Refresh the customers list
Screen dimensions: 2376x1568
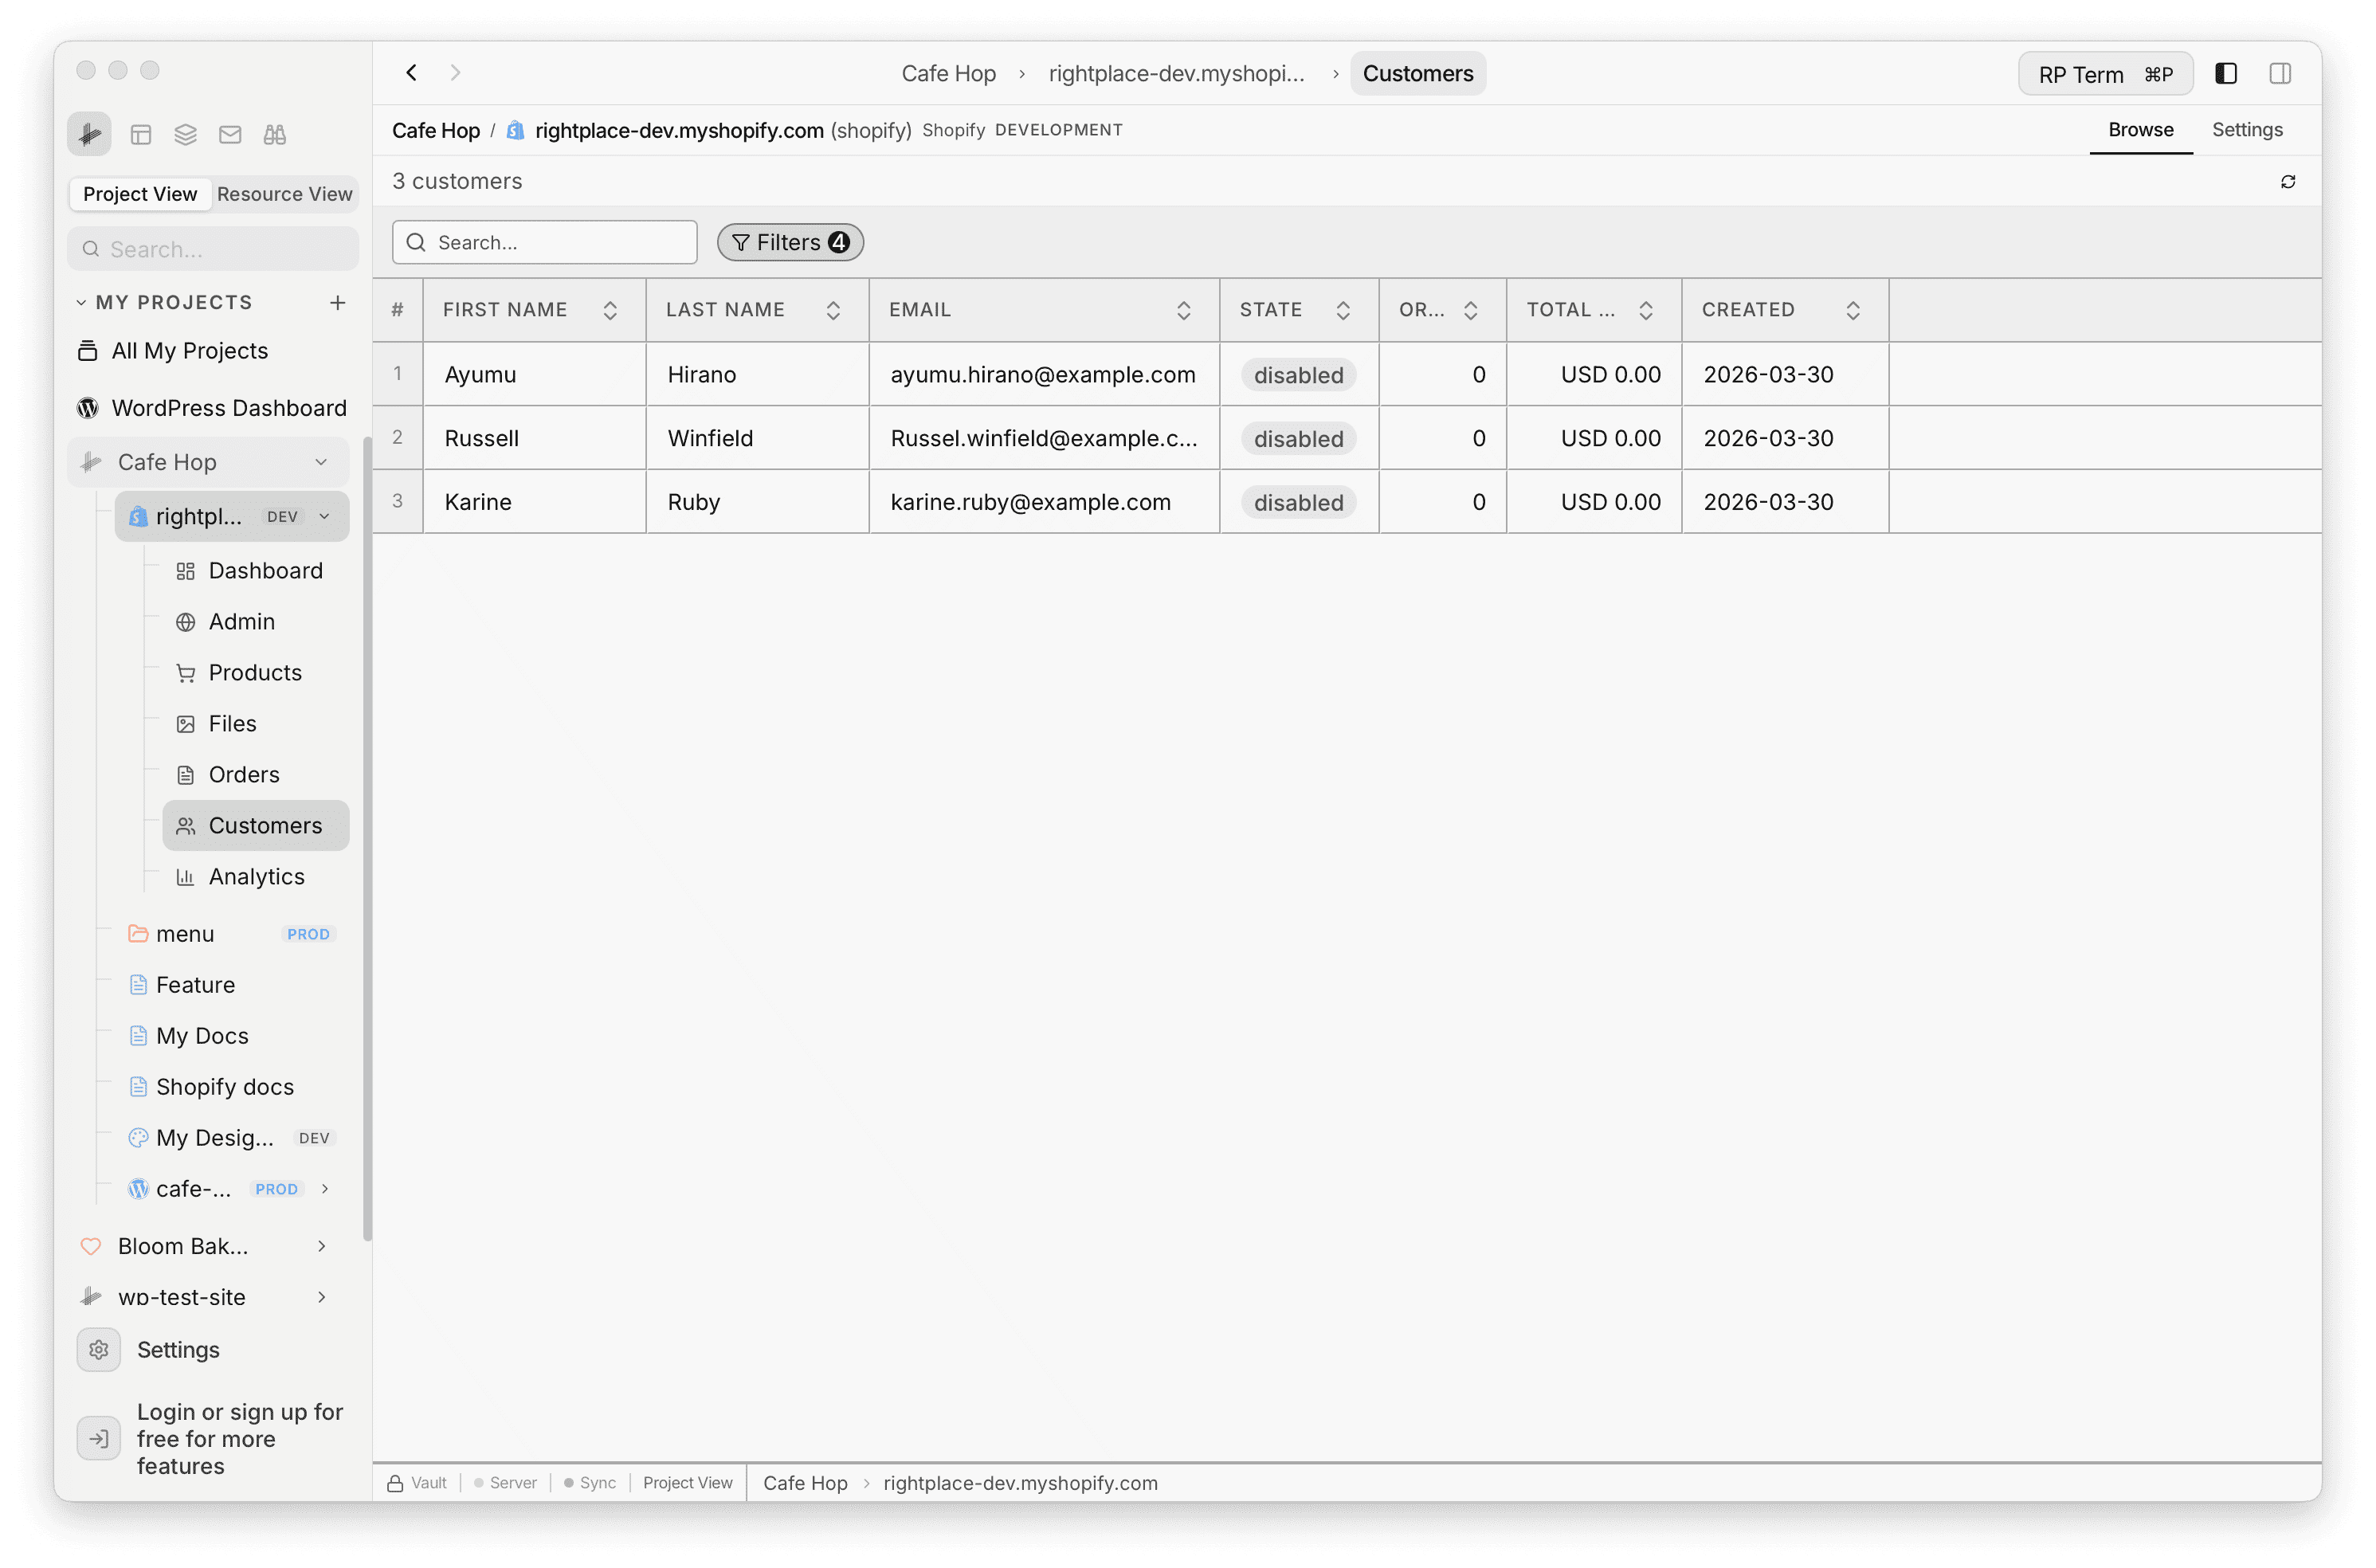pyautogui.click(x=2289, y=181)
